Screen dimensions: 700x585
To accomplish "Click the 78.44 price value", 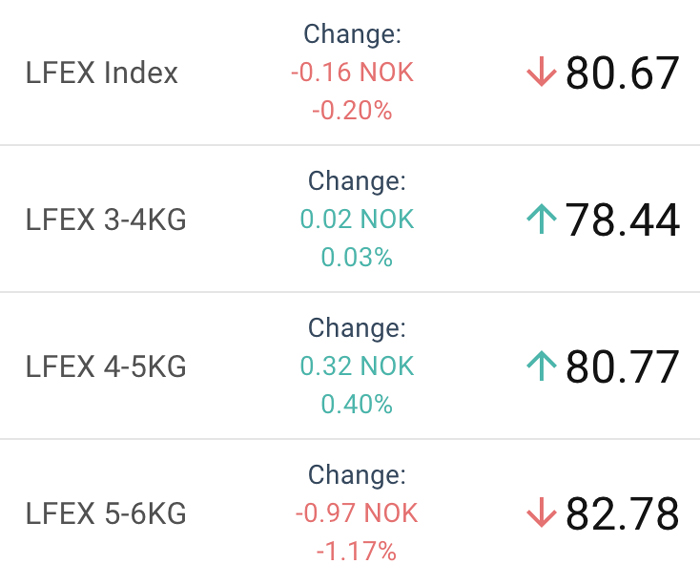I will pyautogui.click(x=622, y=219).
